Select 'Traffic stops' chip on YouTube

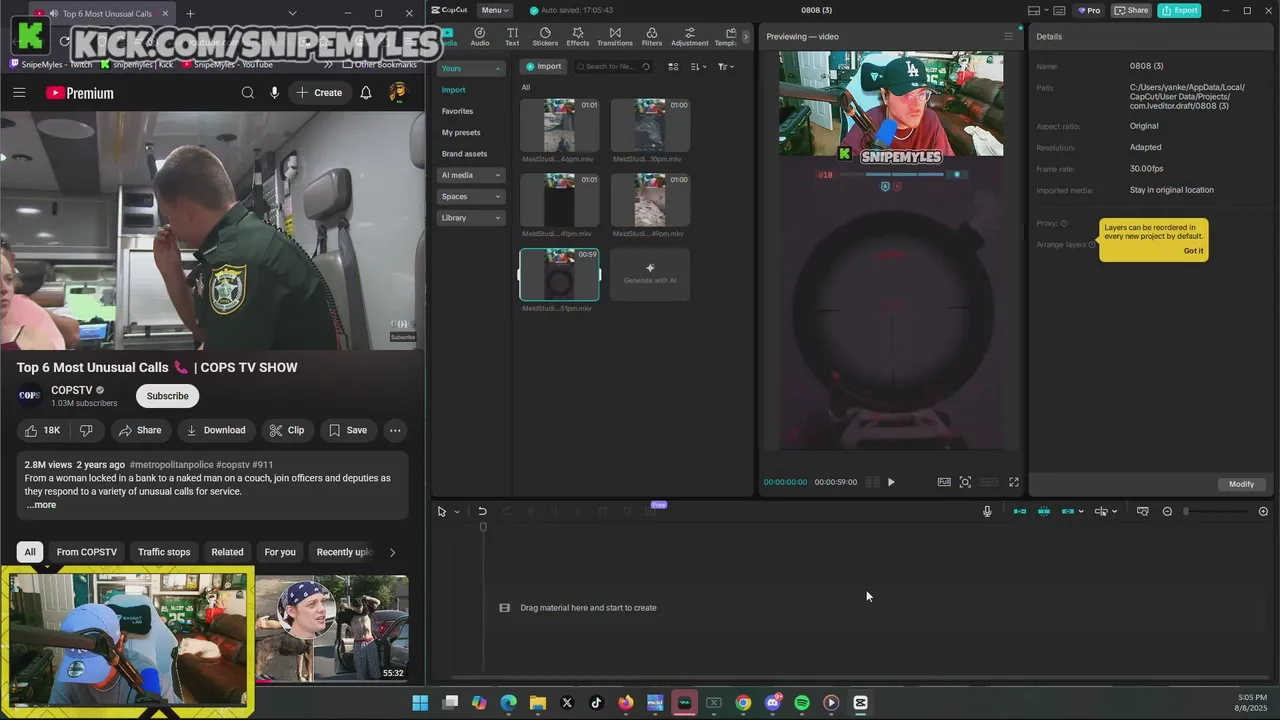[x=164, y=552]
